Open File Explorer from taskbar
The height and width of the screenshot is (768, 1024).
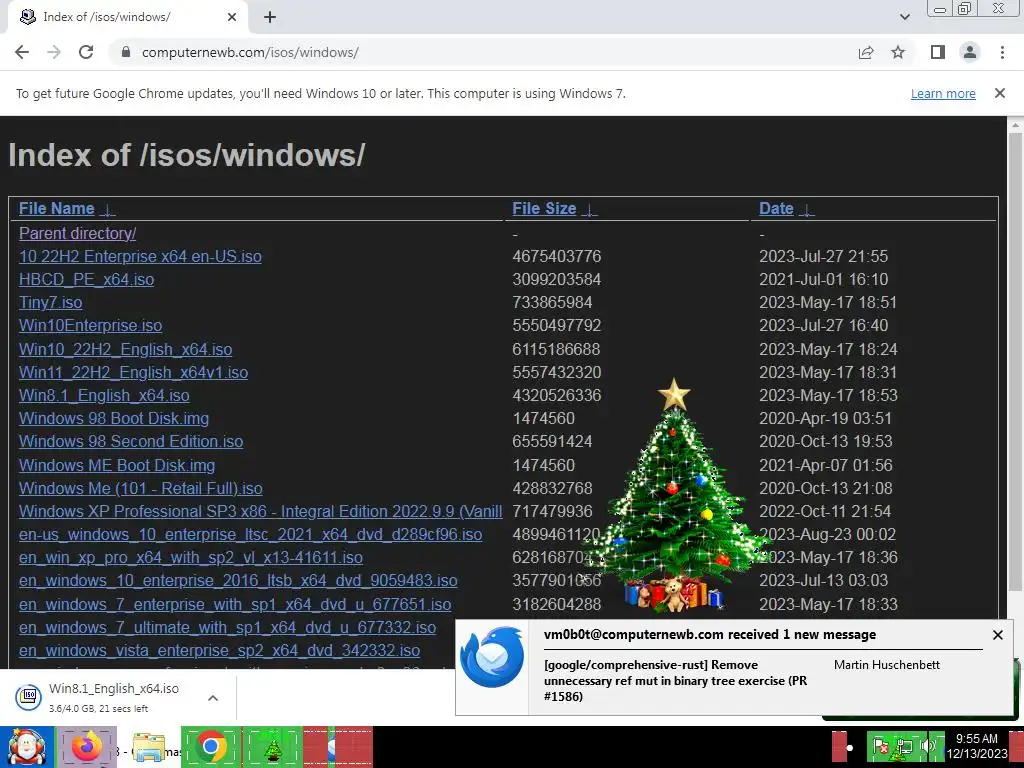(149, 747)
